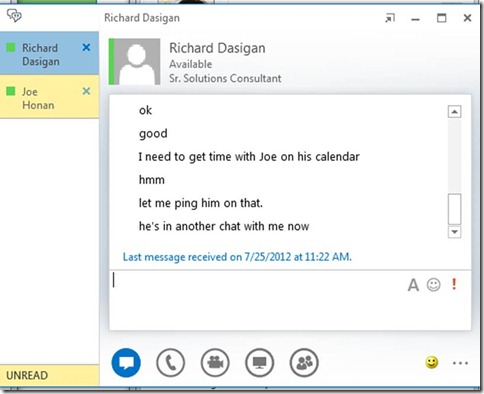Screen dimensions: 484x394
Task: Minimize the Lync conversation window
Action: coord(415,20)
